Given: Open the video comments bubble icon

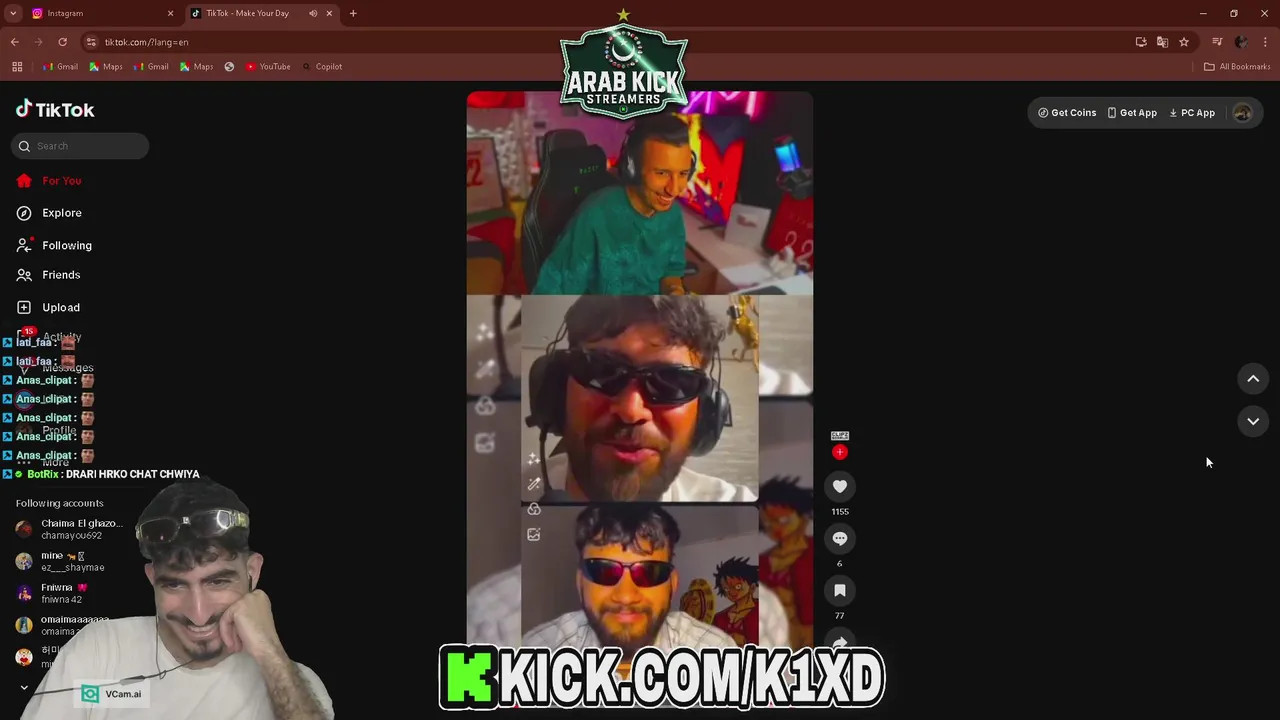Looking at the screenshot, I should tap(840, 539).
